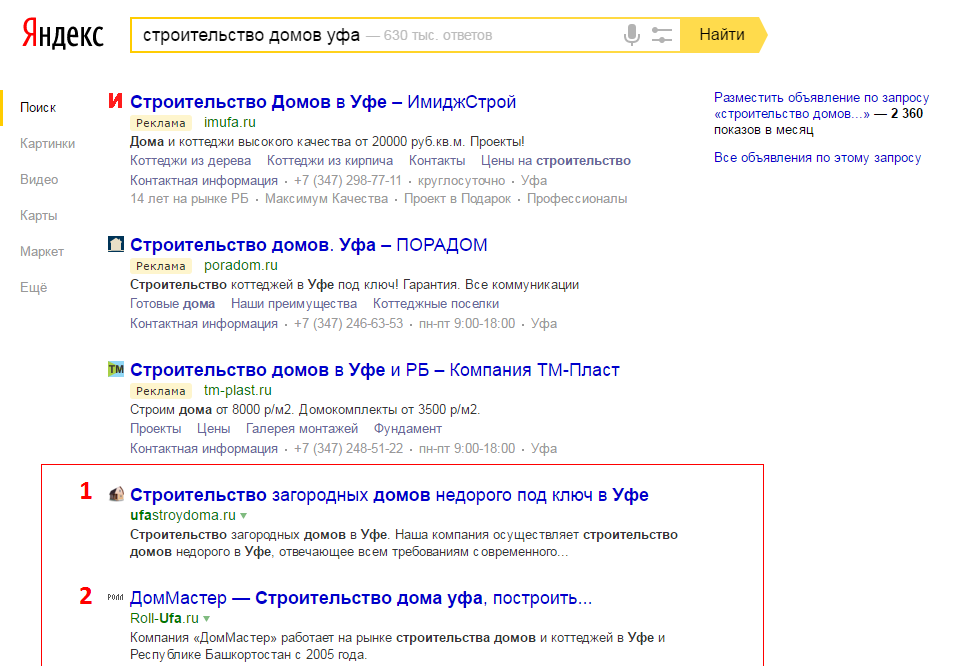
Task: Select the Поиск sidebar tab
Action: point(38,108)
